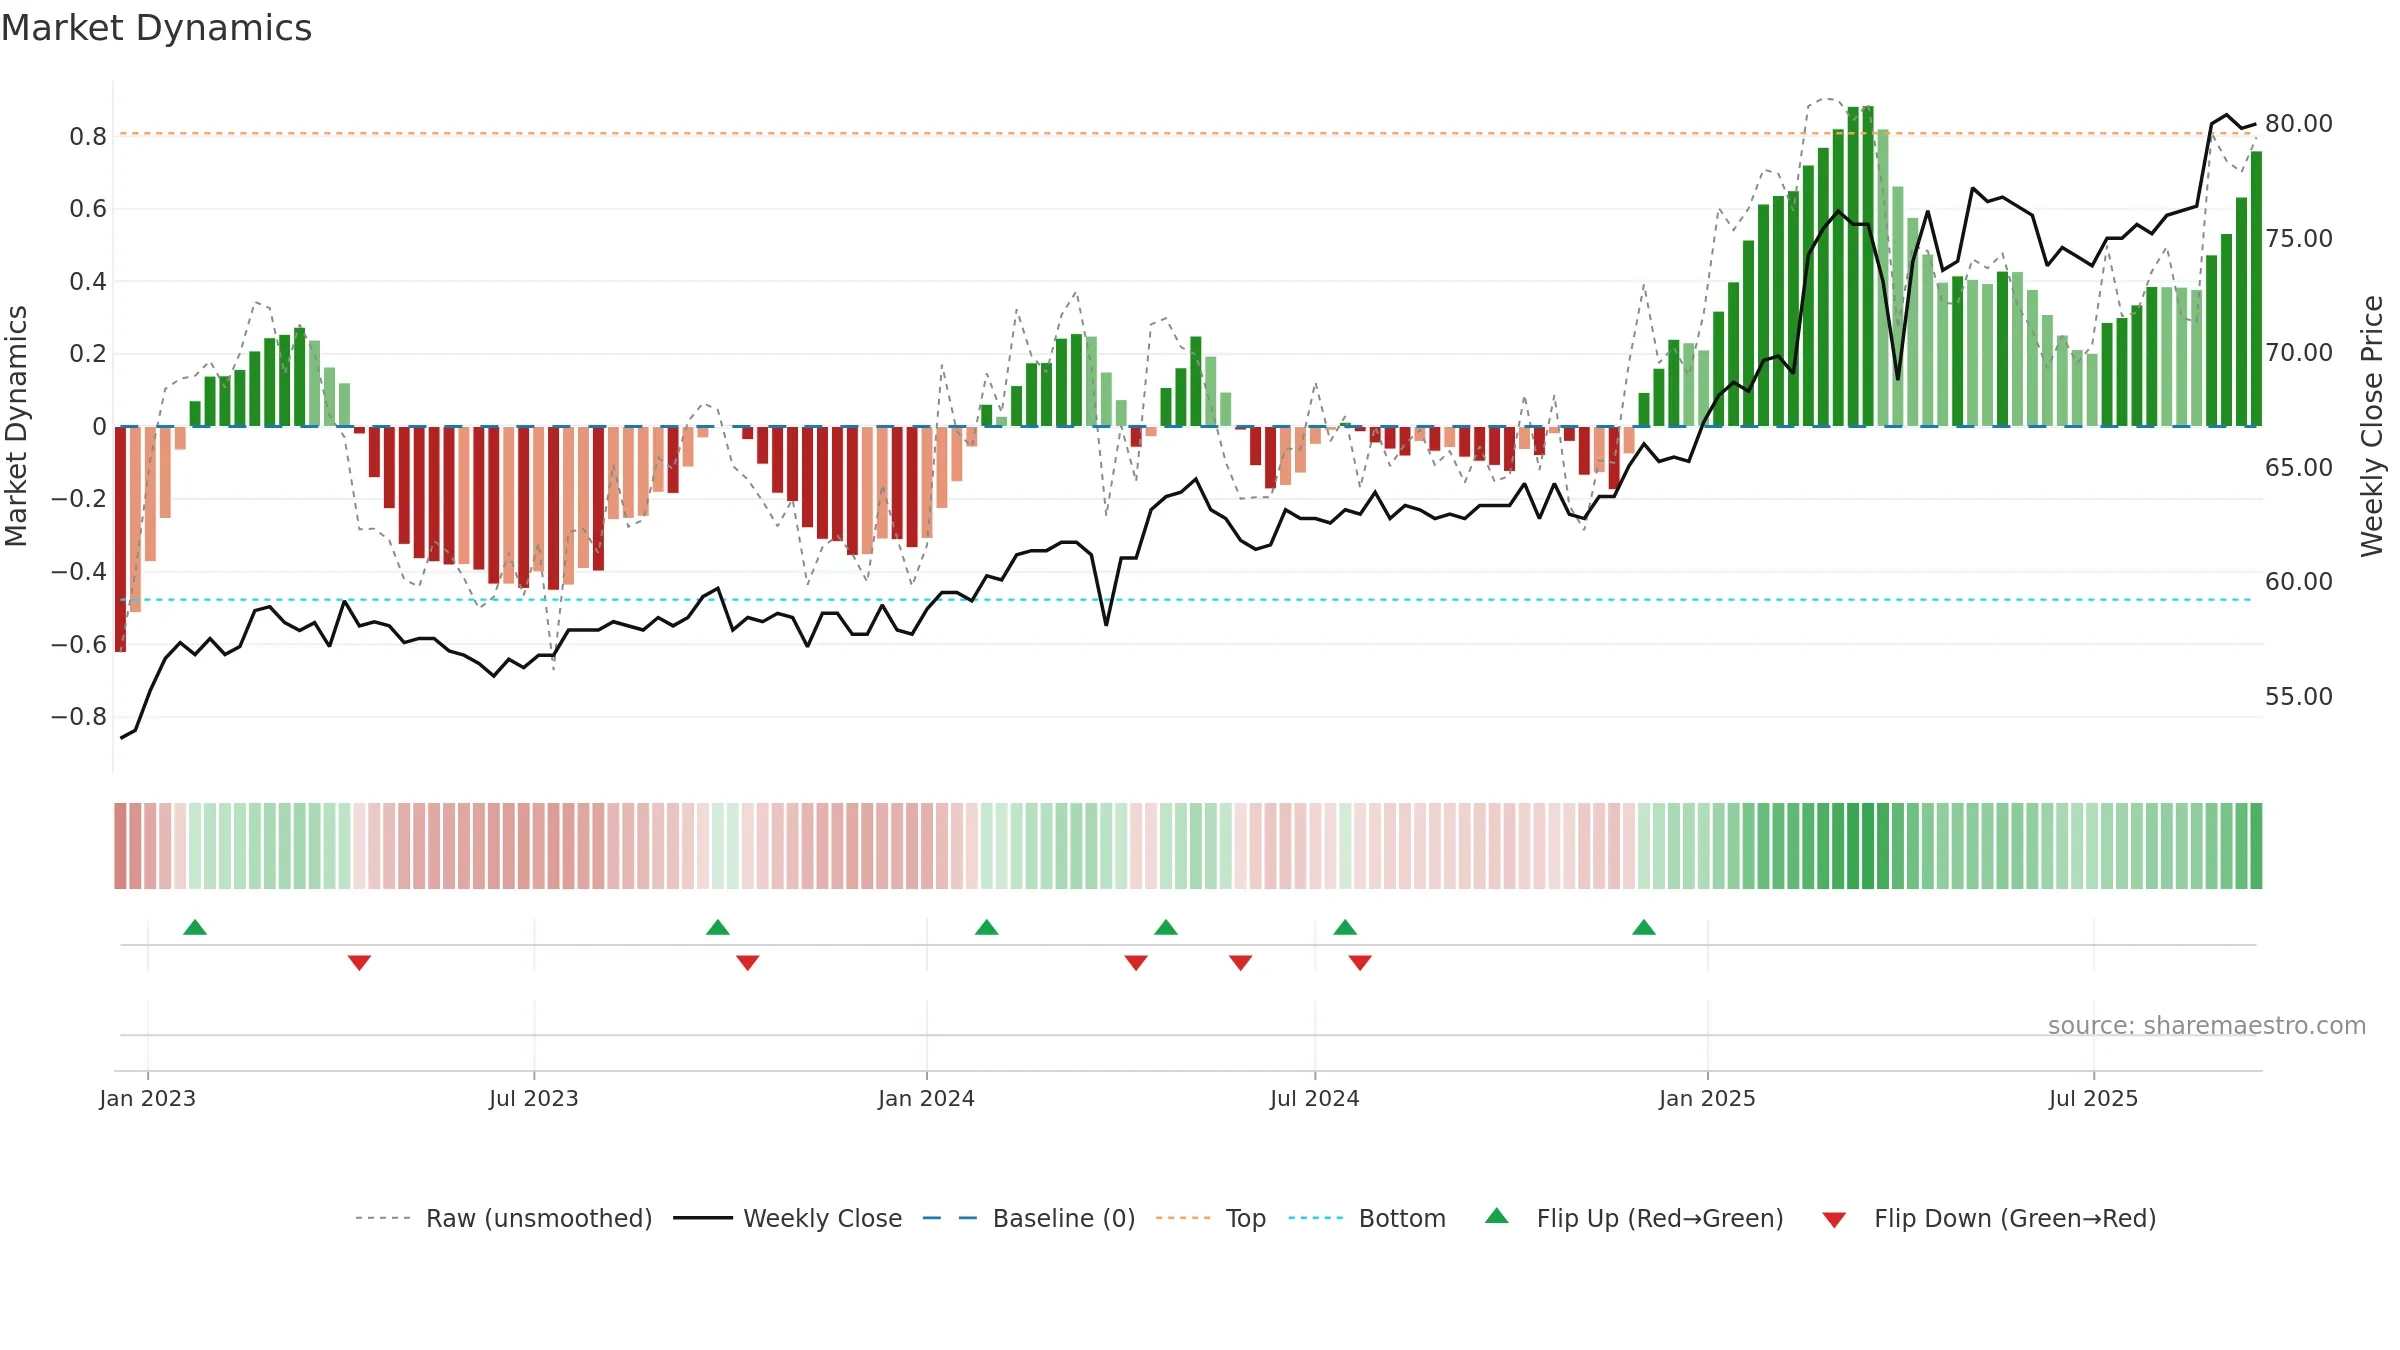The height and width of the screenshot is (1350, 2400).
Task: Select the first Flip Up marker after Jan 2023
Action: (x=195, y=927)
